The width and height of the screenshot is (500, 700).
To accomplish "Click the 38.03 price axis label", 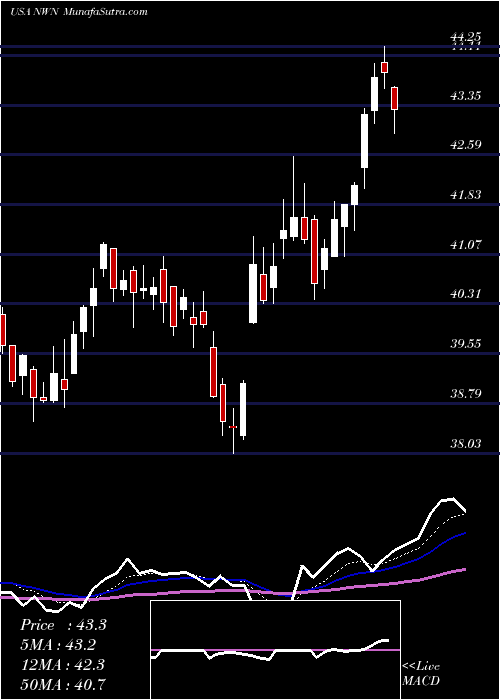I will tap(464, 443).
